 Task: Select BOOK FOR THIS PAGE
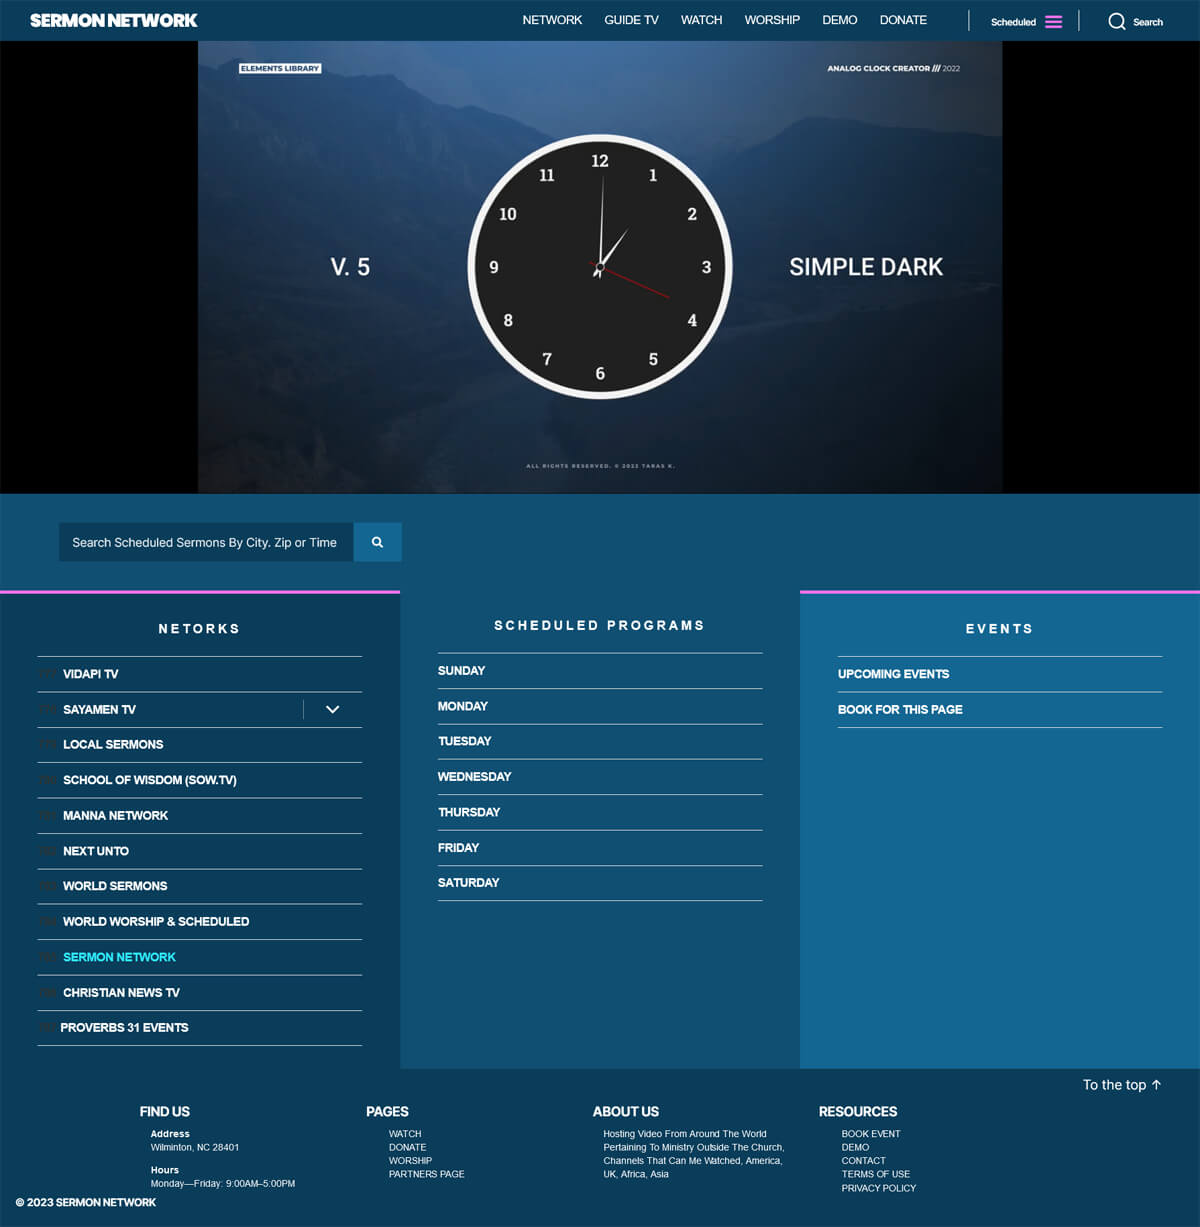[900, 709]
